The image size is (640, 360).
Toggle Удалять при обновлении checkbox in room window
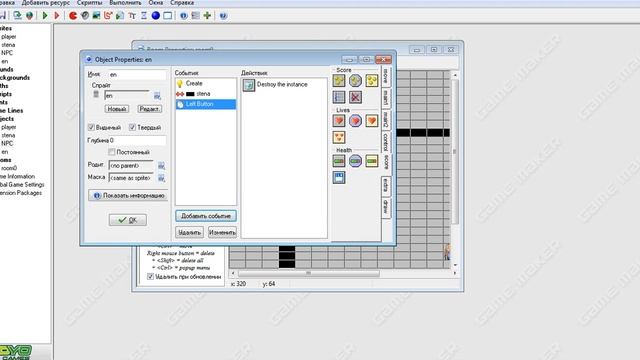[x=150, y=276]
